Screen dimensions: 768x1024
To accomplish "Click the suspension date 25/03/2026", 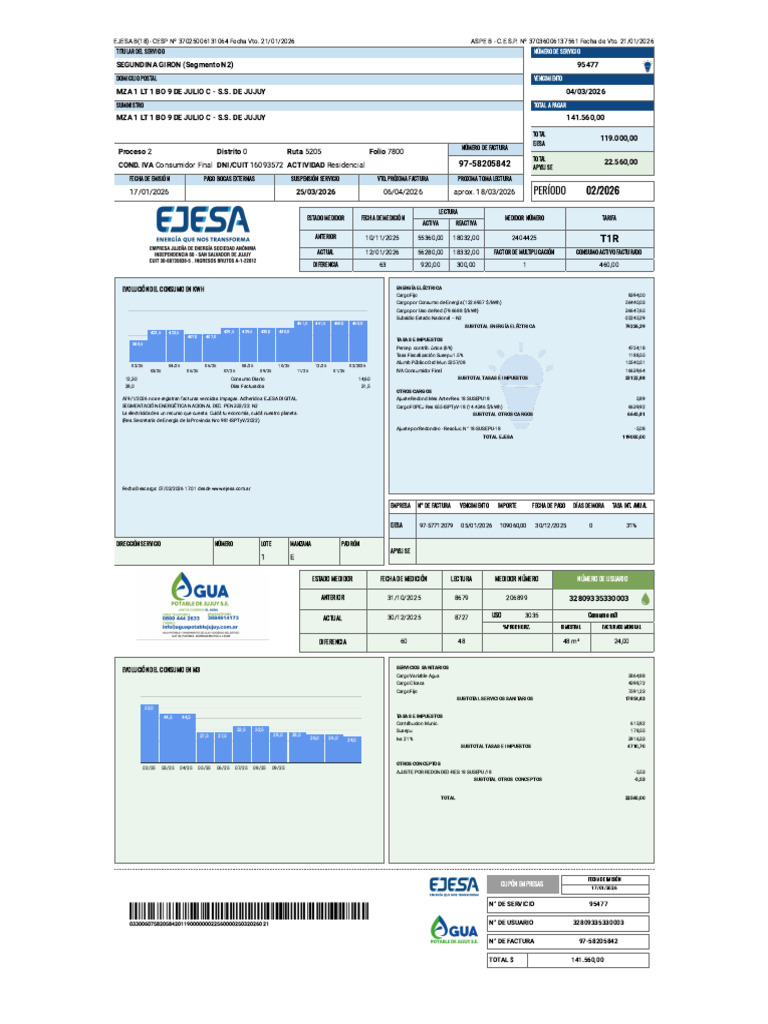I will 315,192.
